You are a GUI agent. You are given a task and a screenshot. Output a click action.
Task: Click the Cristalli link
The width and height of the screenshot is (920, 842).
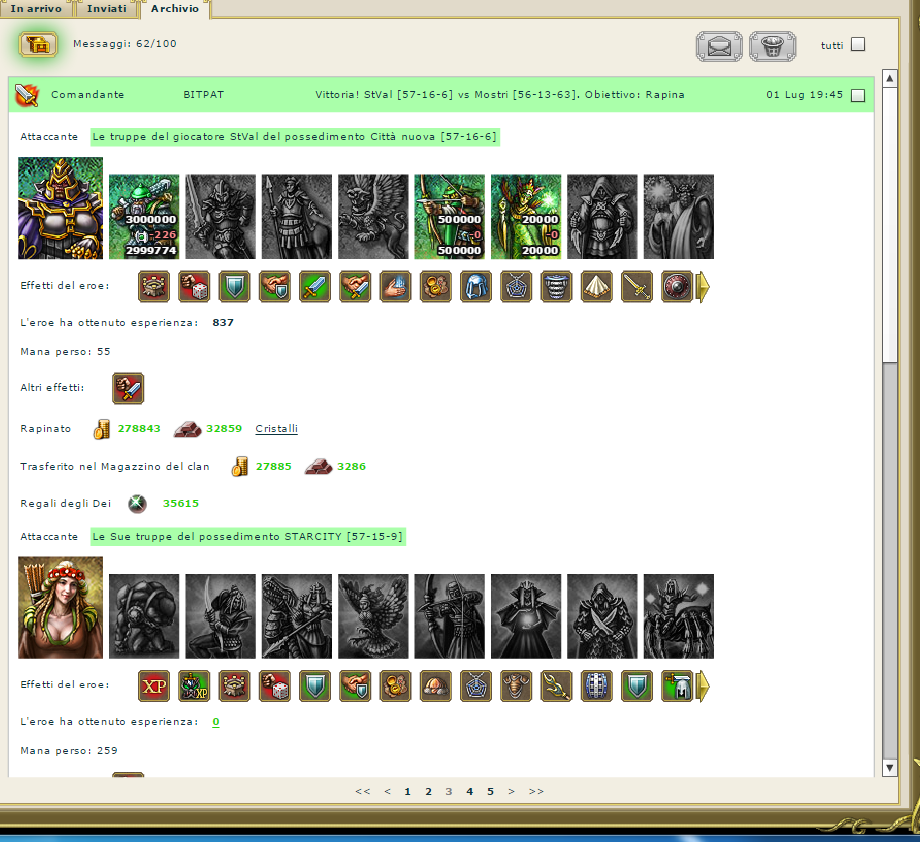coord(276,429)
